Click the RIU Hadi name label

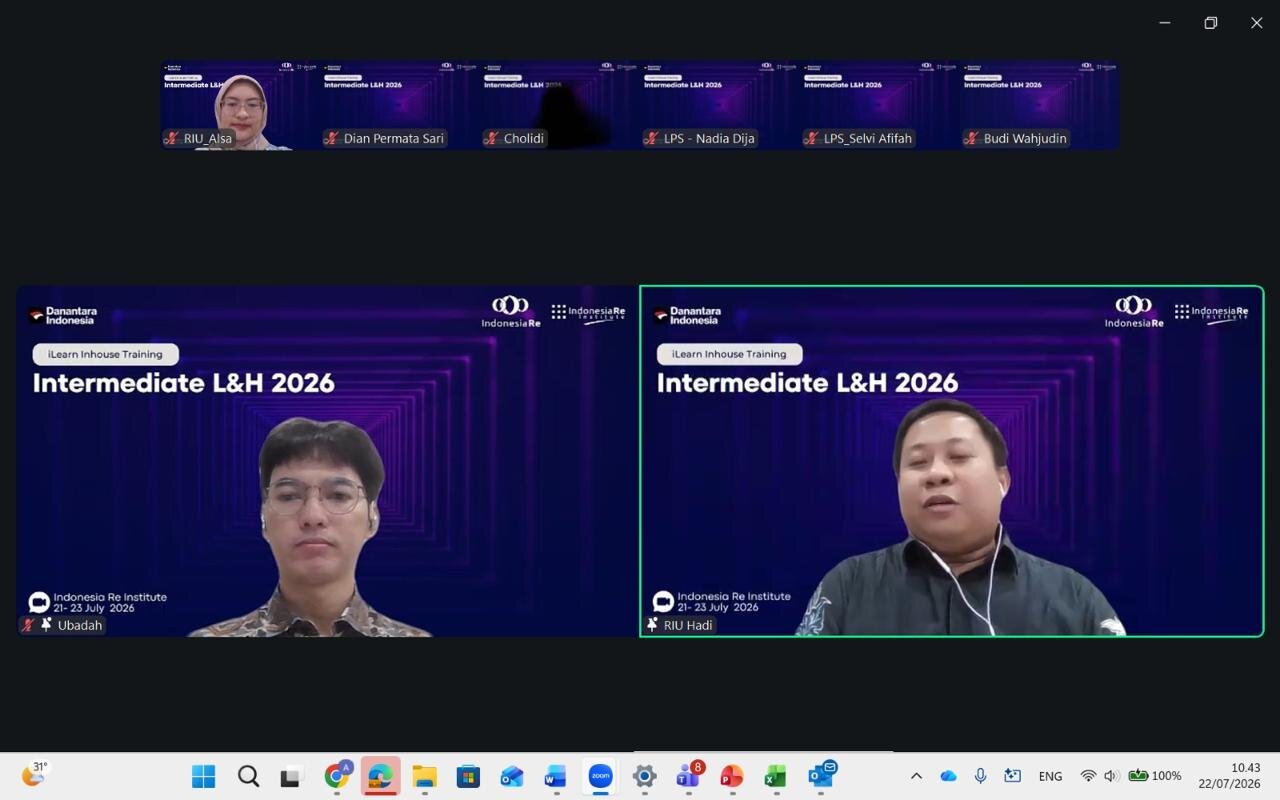pos(688,625)
